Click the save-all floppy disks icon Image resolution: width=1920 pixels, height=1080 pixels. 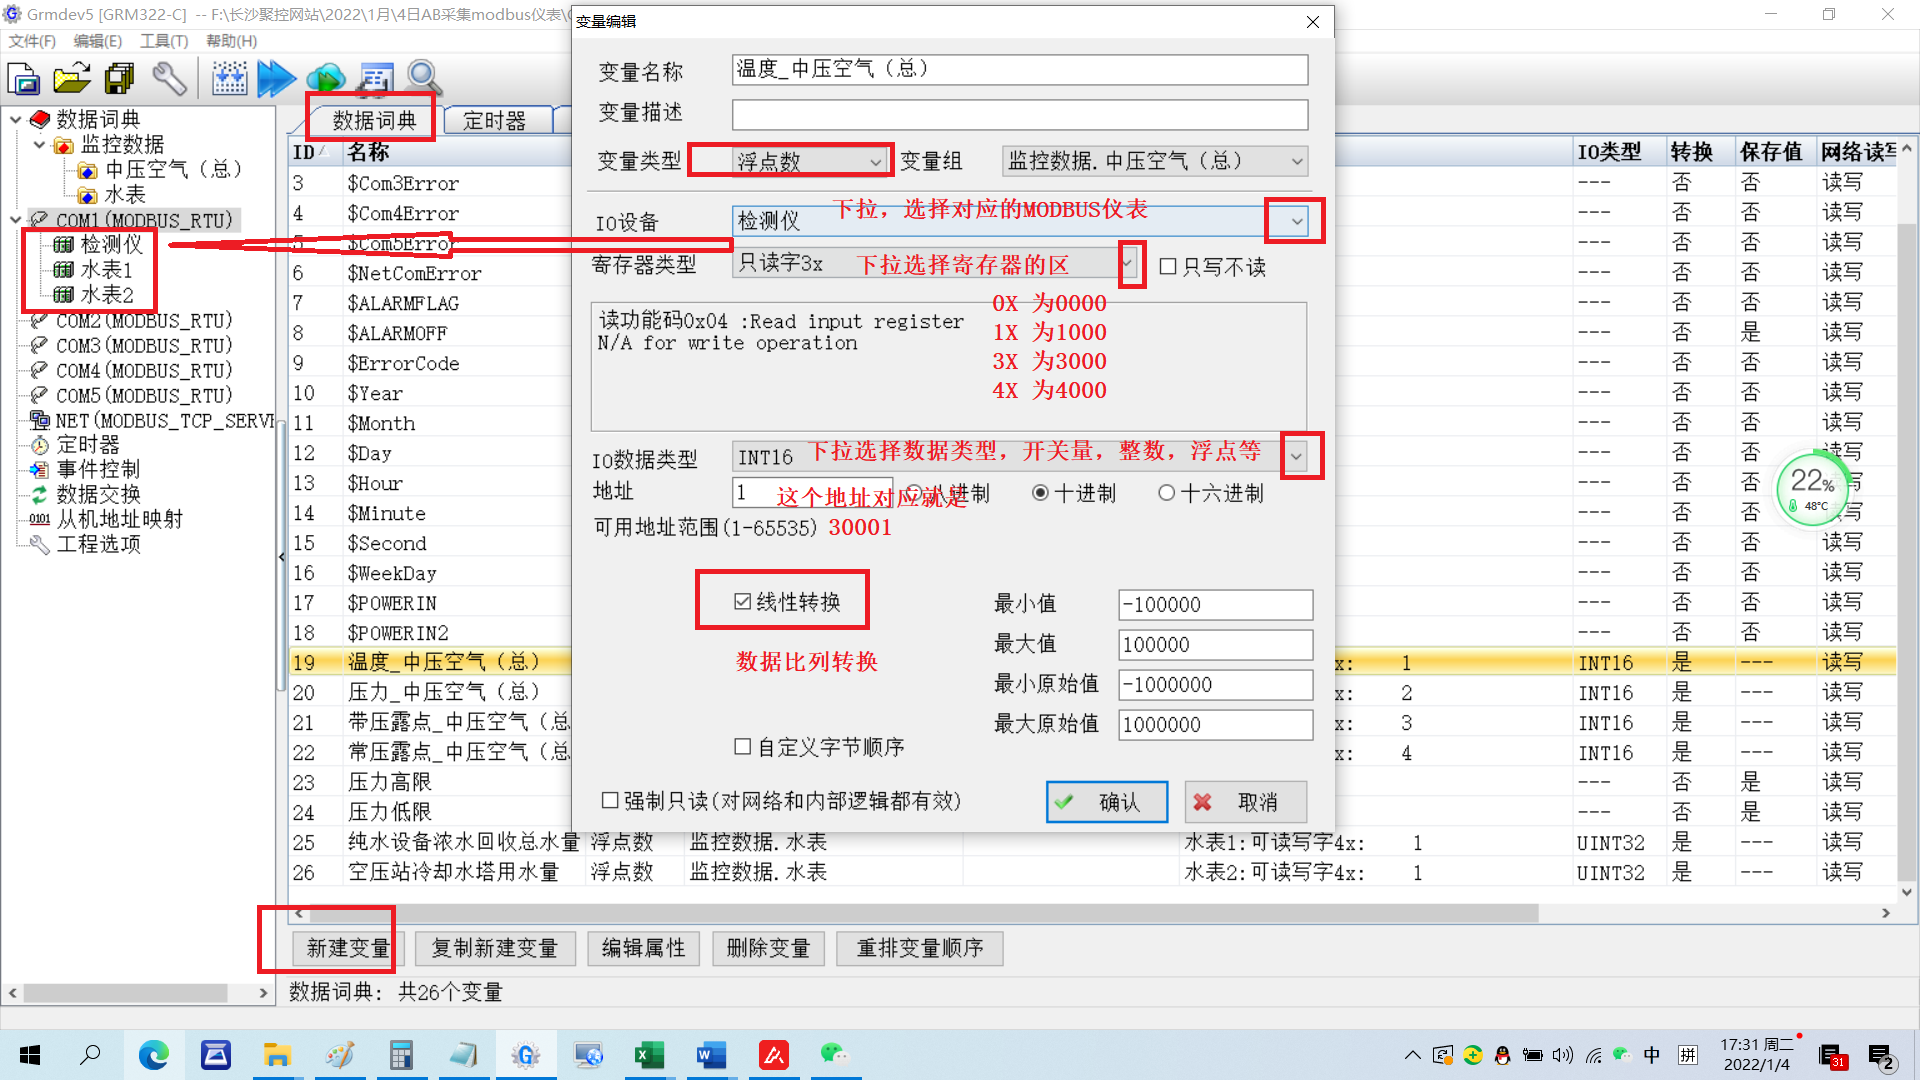pyautogui.click(x=120, y=78)
